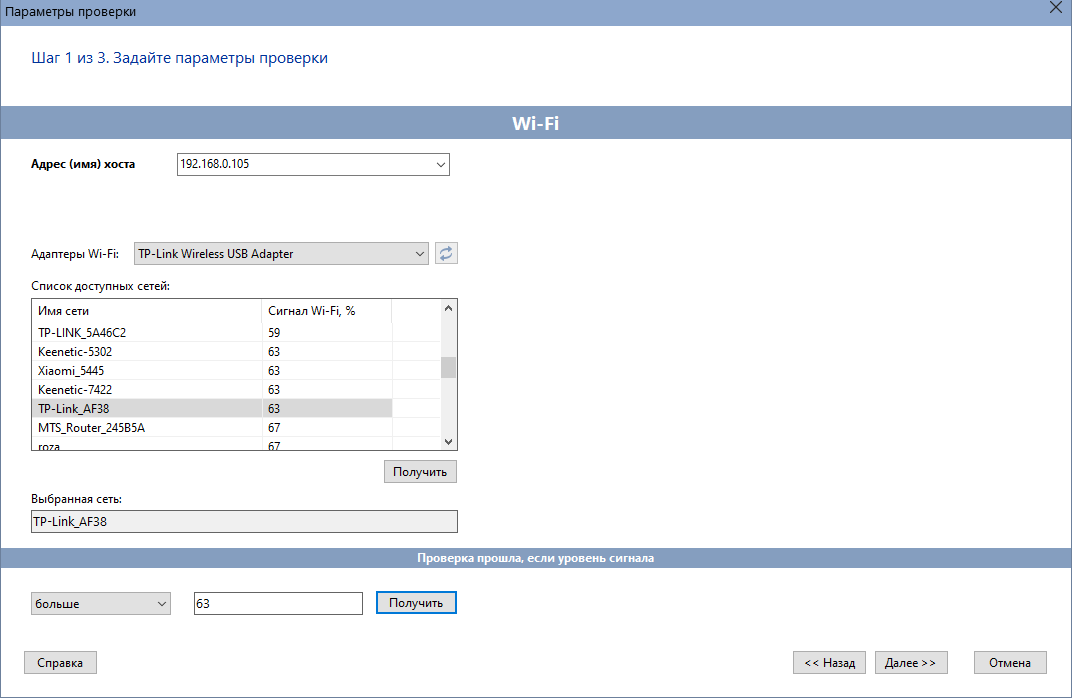1072x698 pixels.
Task: Click the scroll up arrow in network list
Action: point(449,309)
